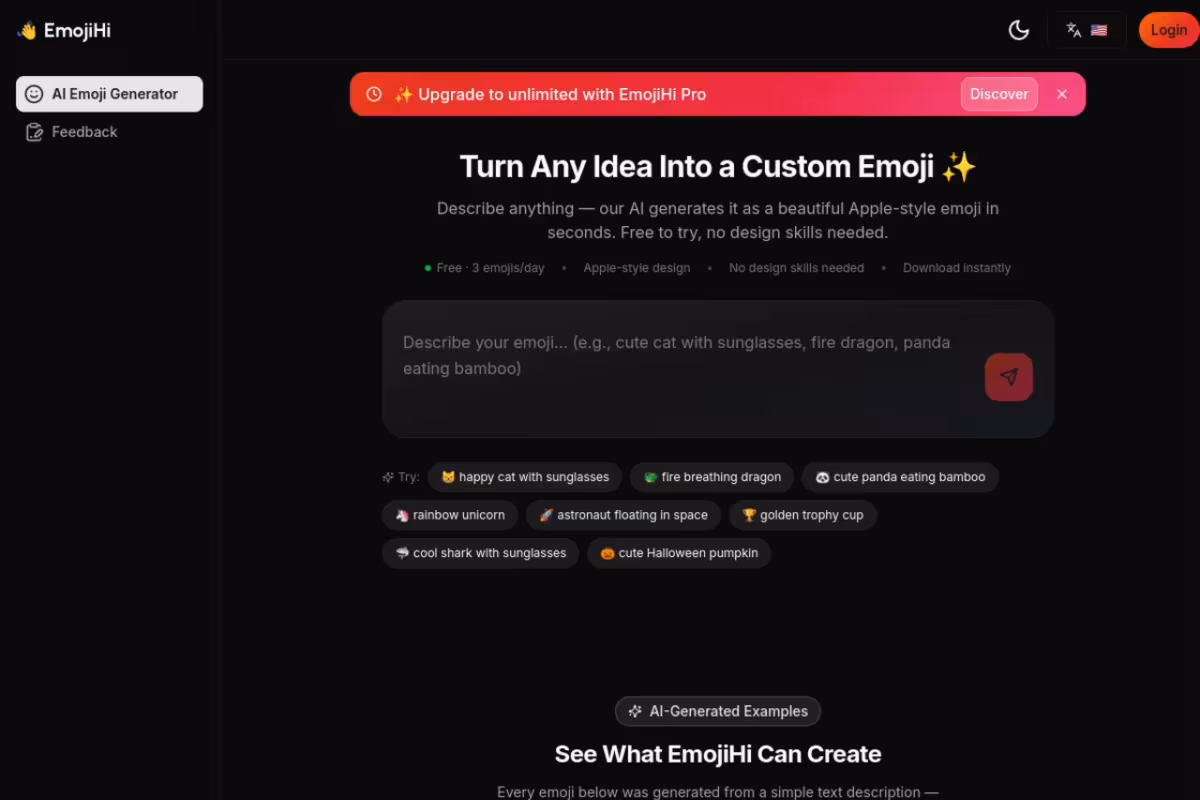Choose the cute panda eating bamboo suggestion

click(900, 477)
